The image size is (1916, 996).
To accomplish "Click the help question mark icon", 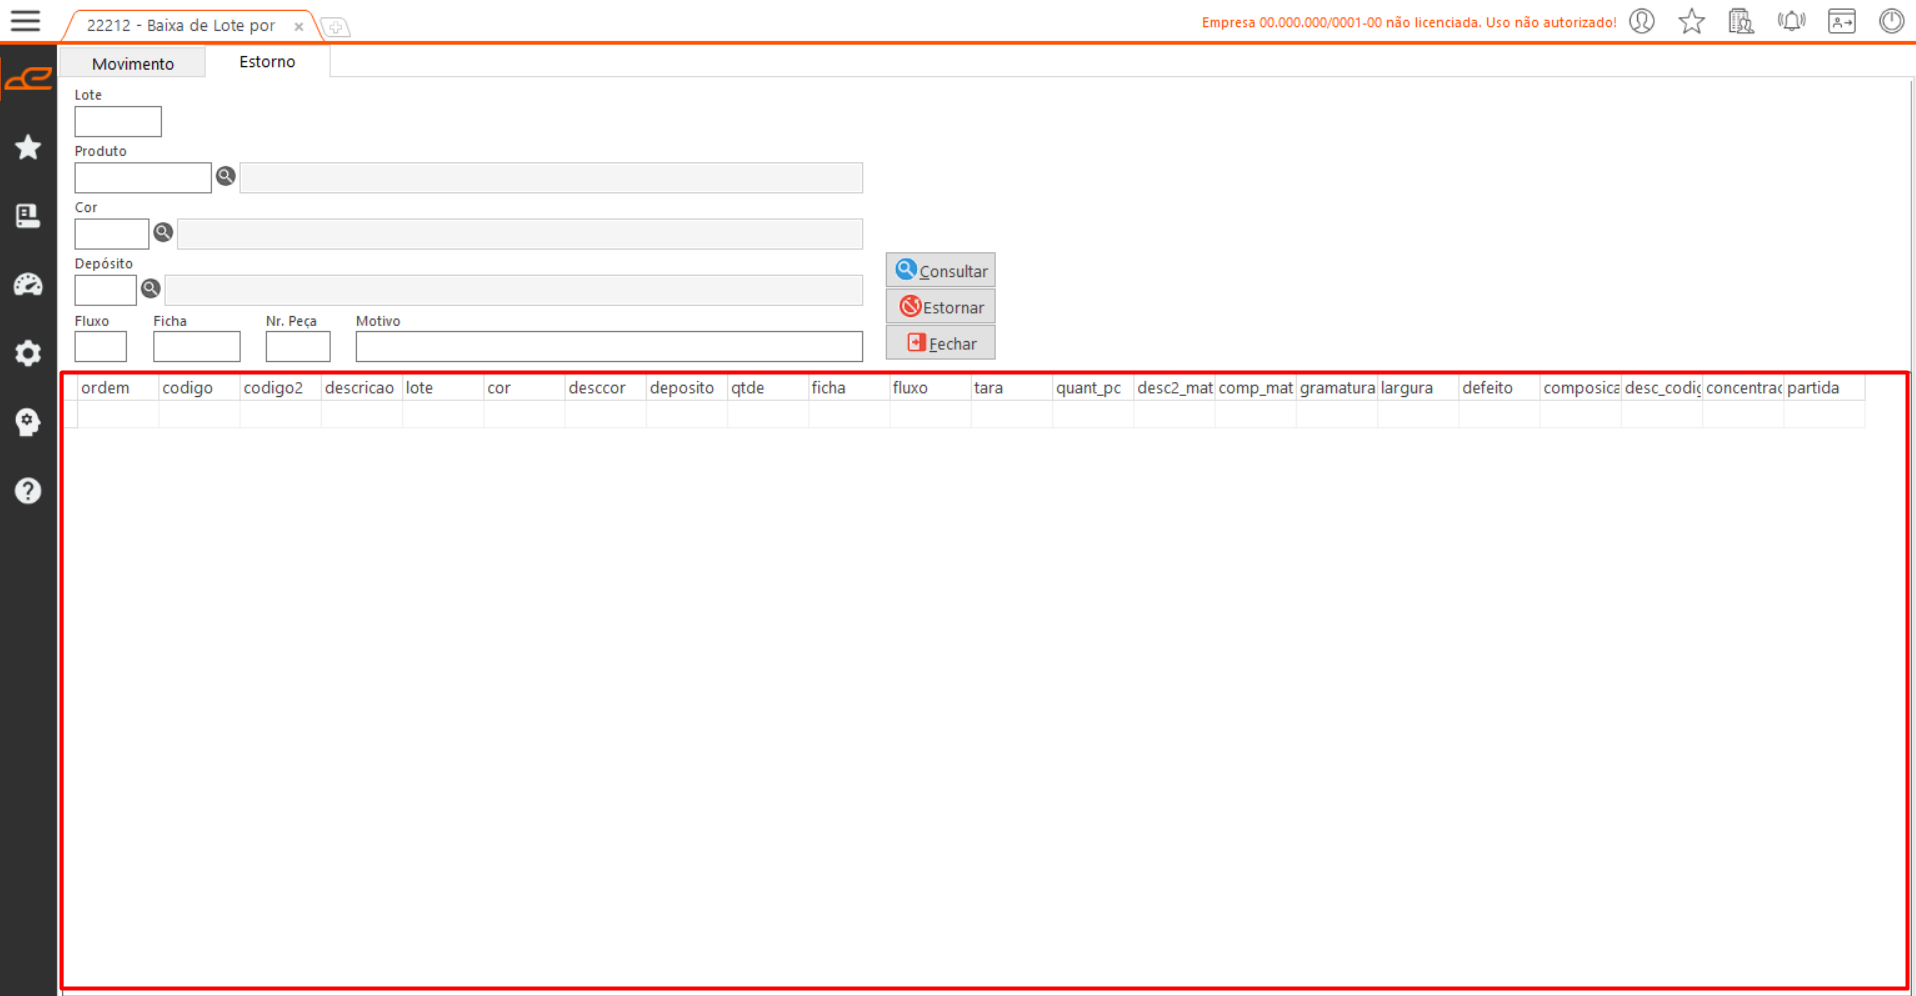I will click(x=28, y=491).
